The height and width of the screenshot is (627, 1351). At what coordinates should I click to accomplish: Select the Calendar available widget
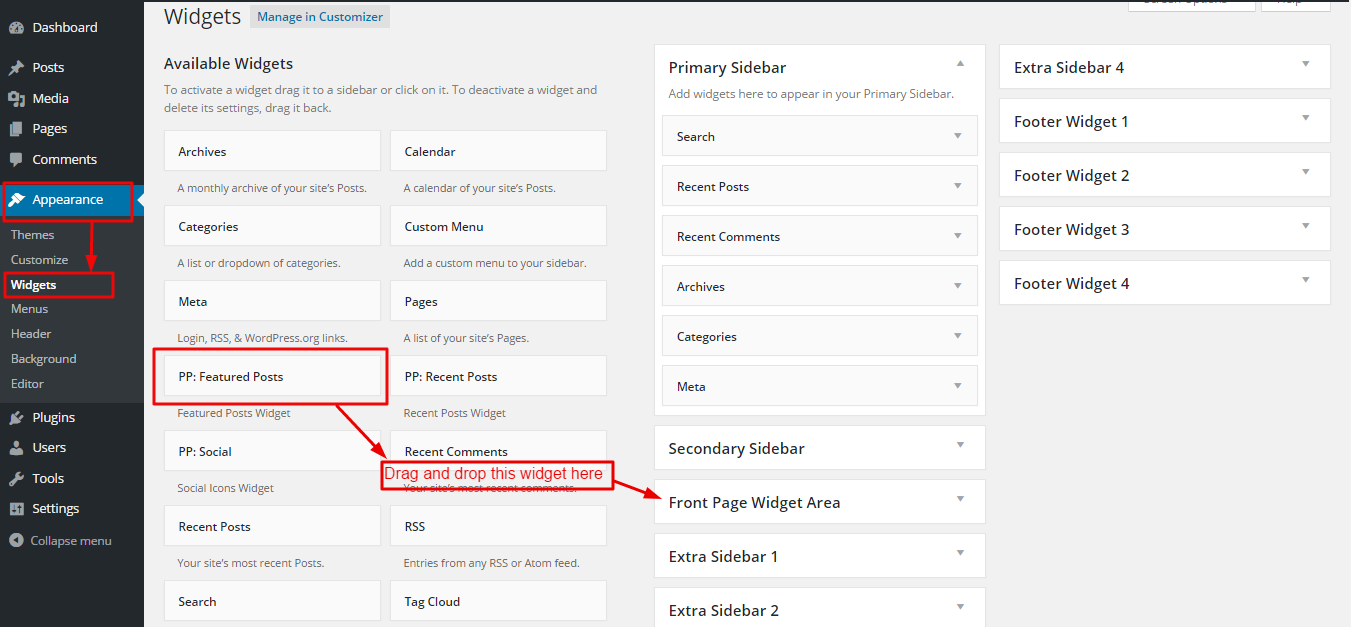click(498, 151)
